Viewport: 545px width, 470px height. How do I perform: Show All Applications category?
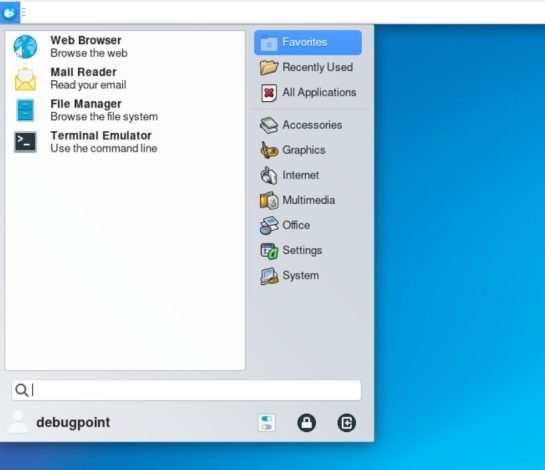coord(308,92)
